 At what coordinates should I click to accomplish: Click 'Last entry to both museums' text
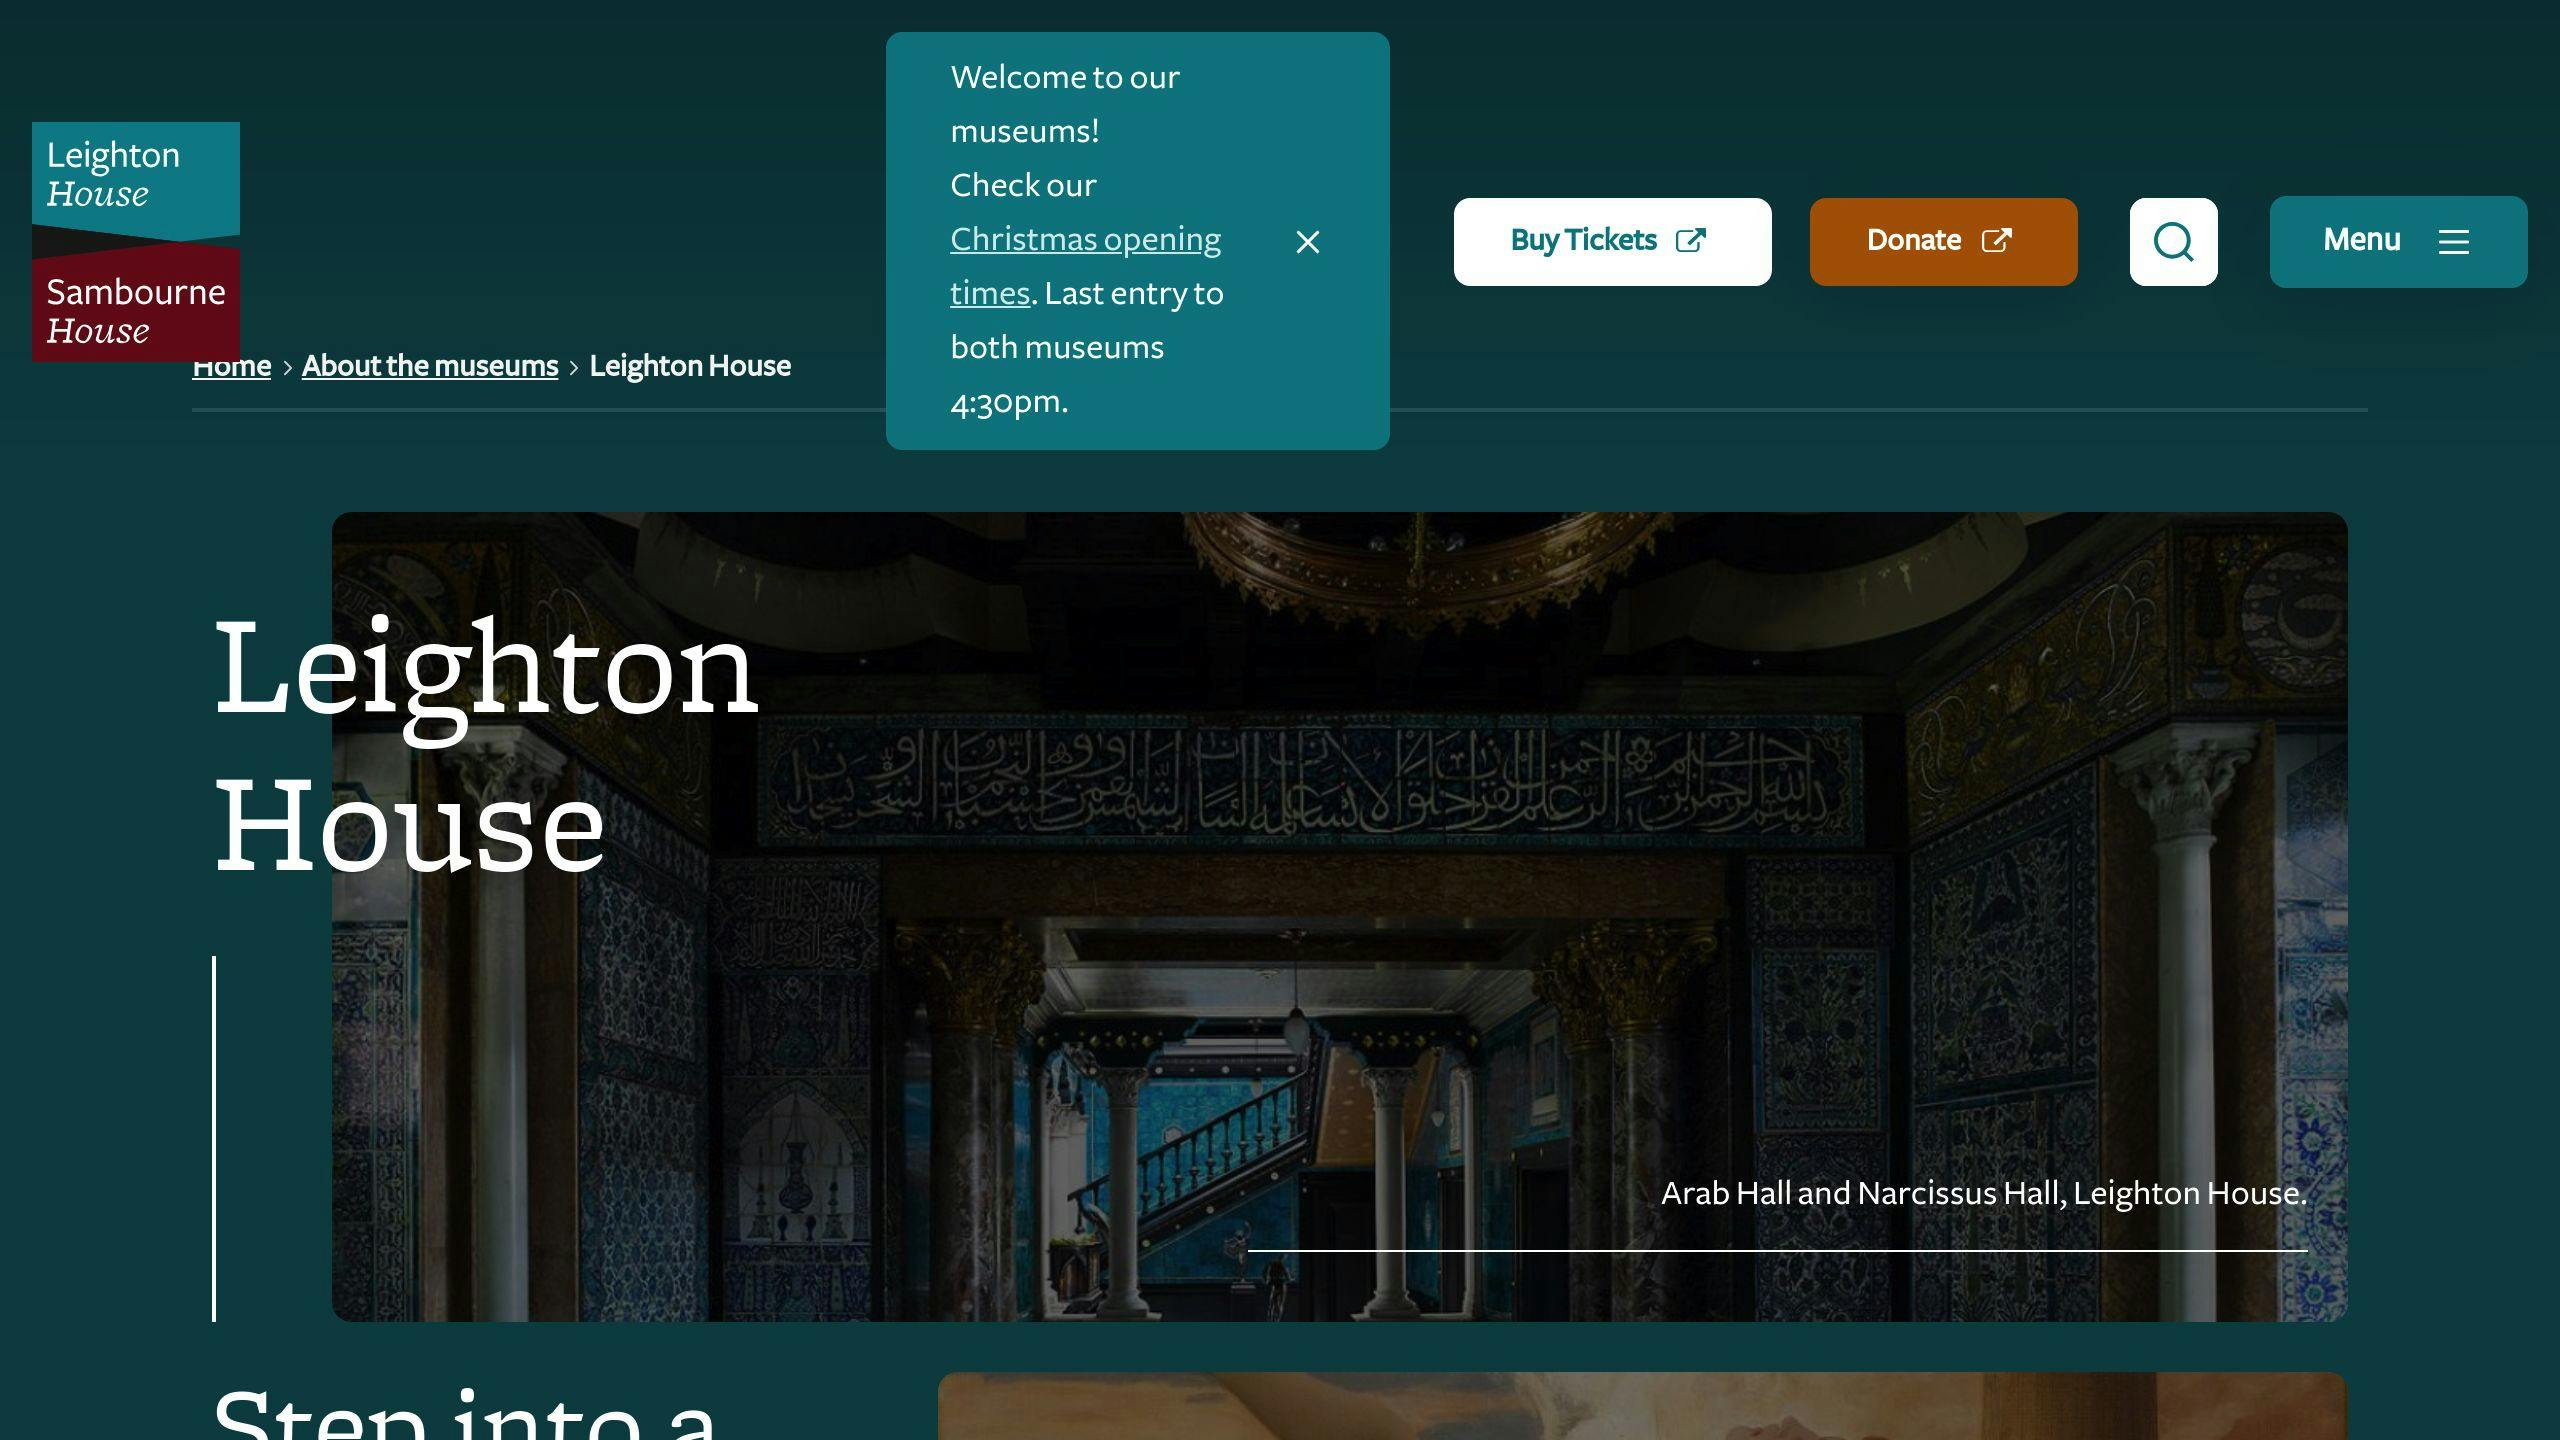1087,320
